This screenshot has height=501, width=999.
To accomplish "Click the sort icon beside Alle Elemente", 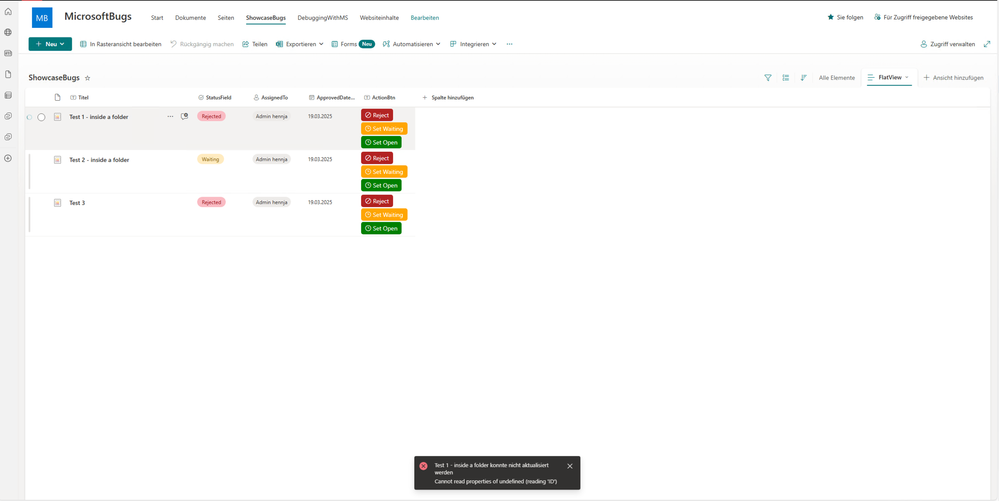I will 803,78.
